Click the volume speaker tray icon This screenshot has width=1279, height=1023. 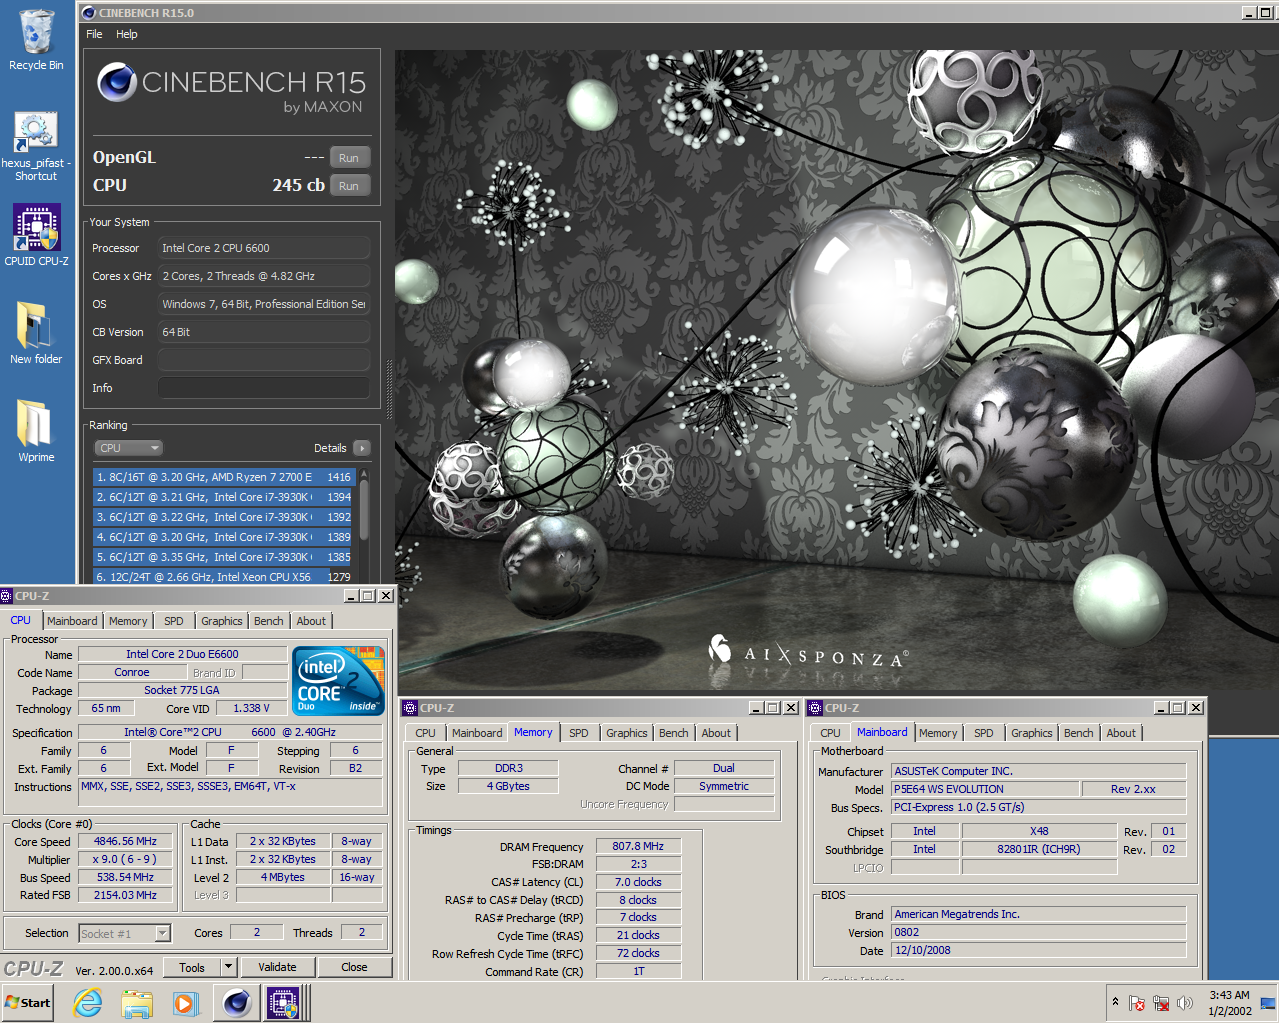pos(1185,1003)
